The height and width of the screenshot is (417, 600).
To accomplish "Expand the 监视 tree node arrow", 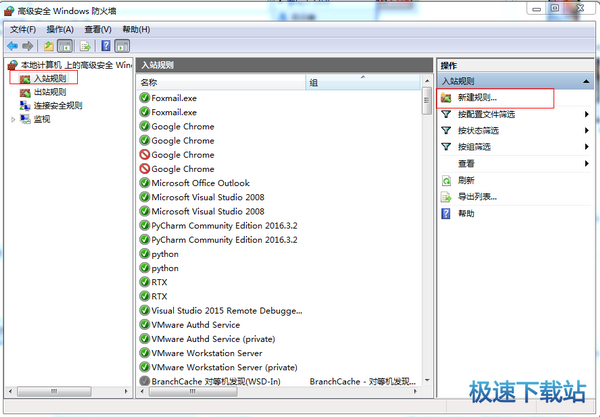I will tap(13, 119).
